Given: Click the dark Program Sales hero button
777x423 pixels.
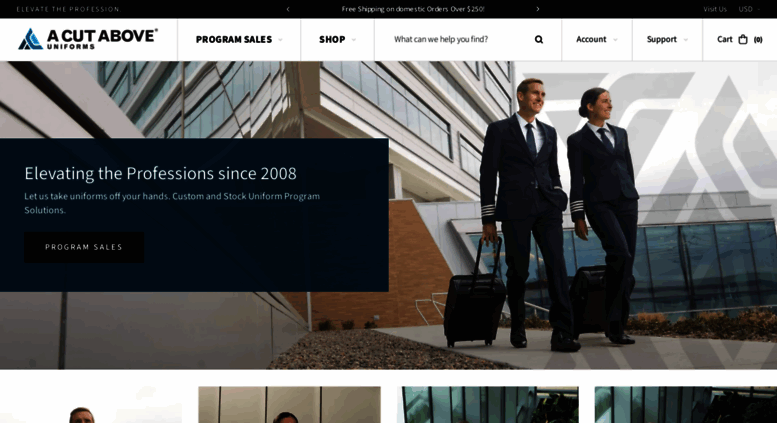Looking at the screenshot, I should tap(84, 247).
